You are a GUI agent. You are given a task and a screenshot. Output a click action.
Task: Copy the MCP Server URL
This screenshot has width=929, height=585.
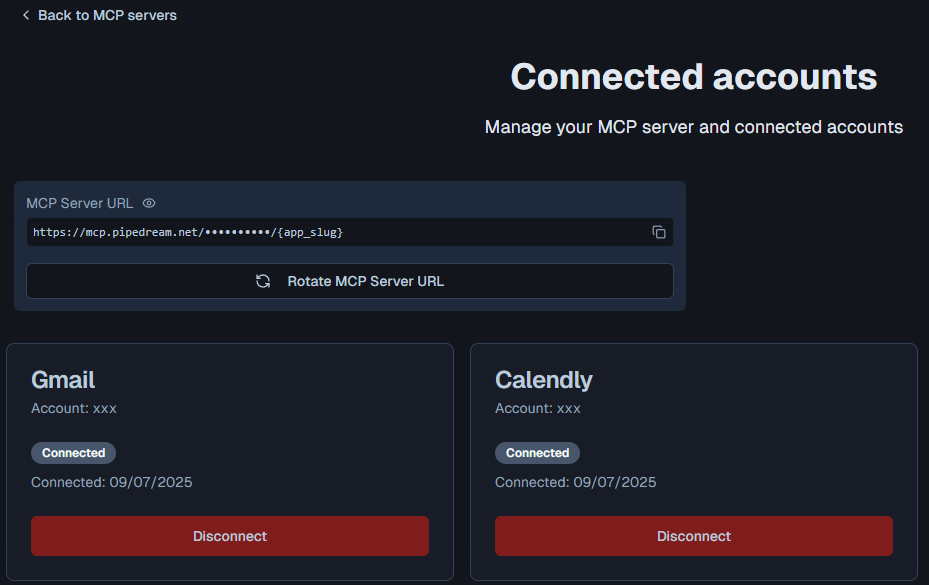[x=659, y=232]
